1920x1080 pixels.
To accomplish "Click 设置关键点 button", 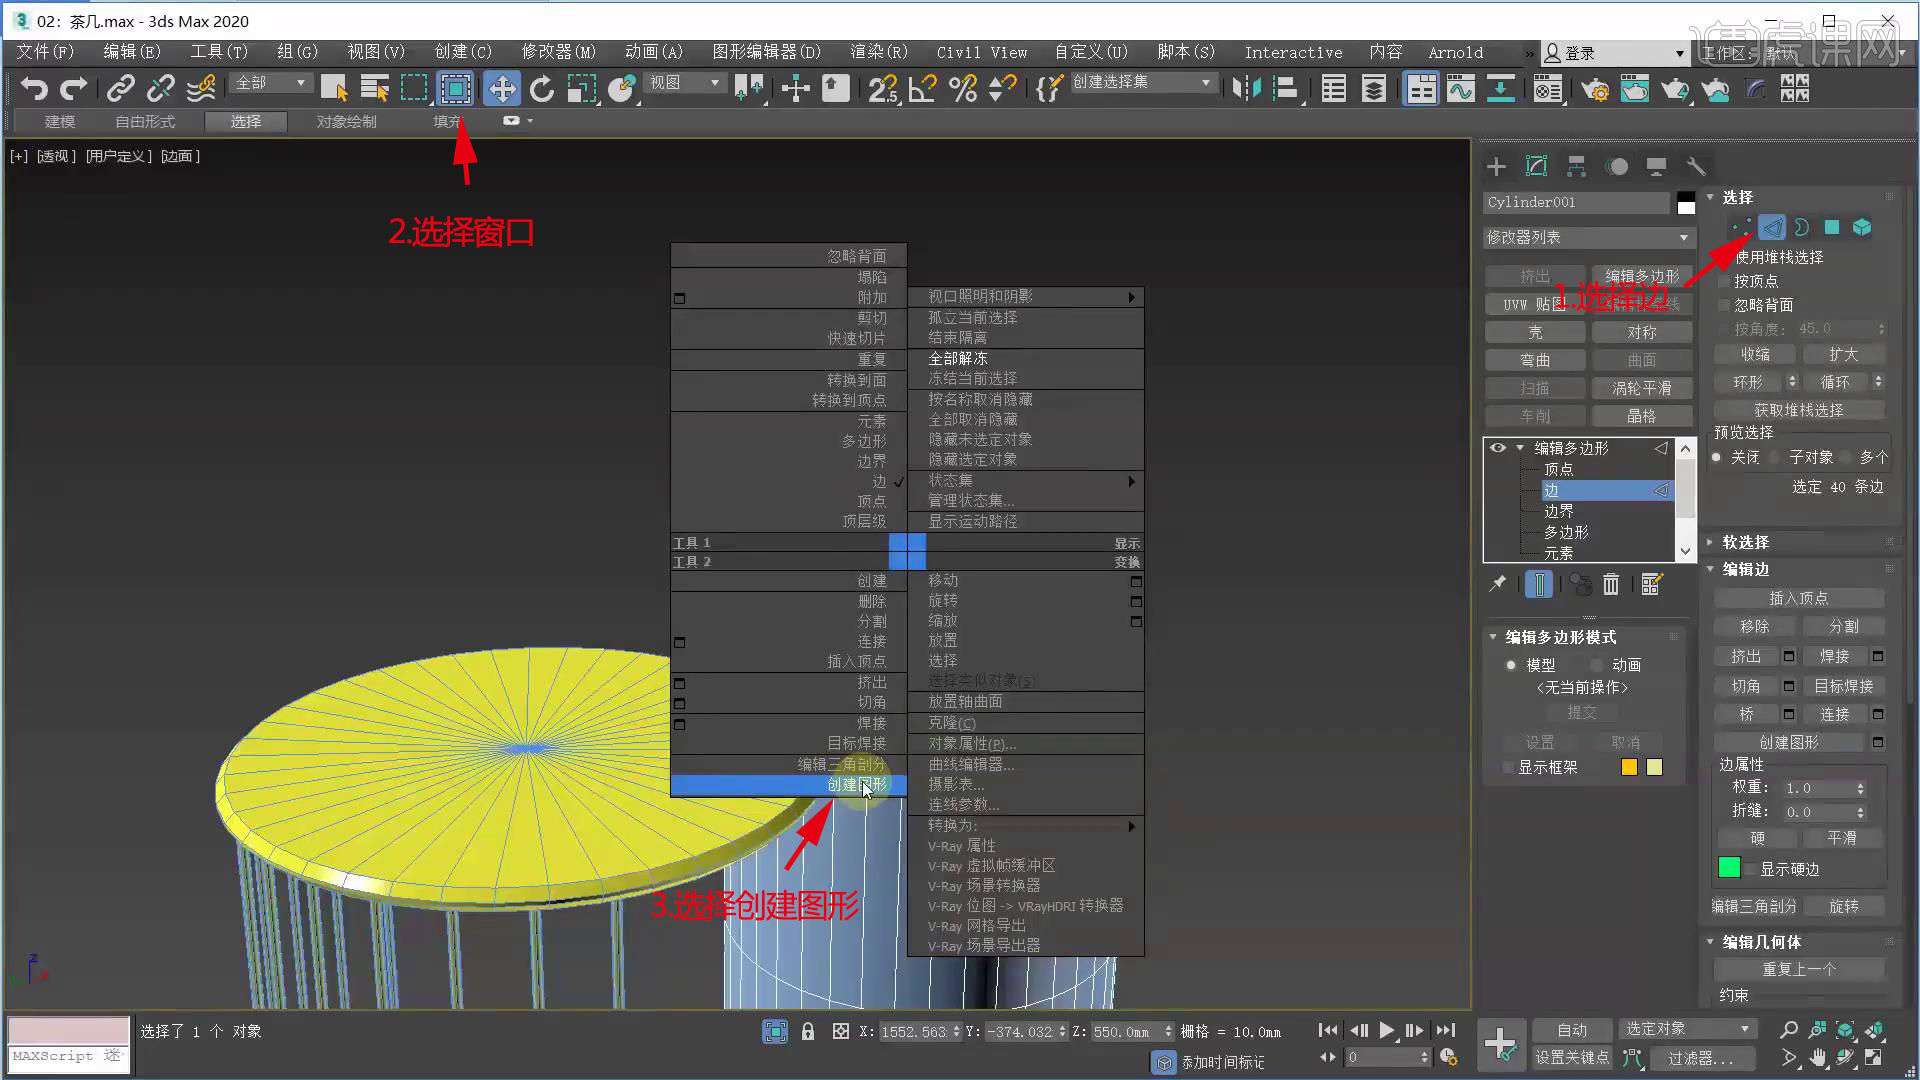I will [1572, 1057].
